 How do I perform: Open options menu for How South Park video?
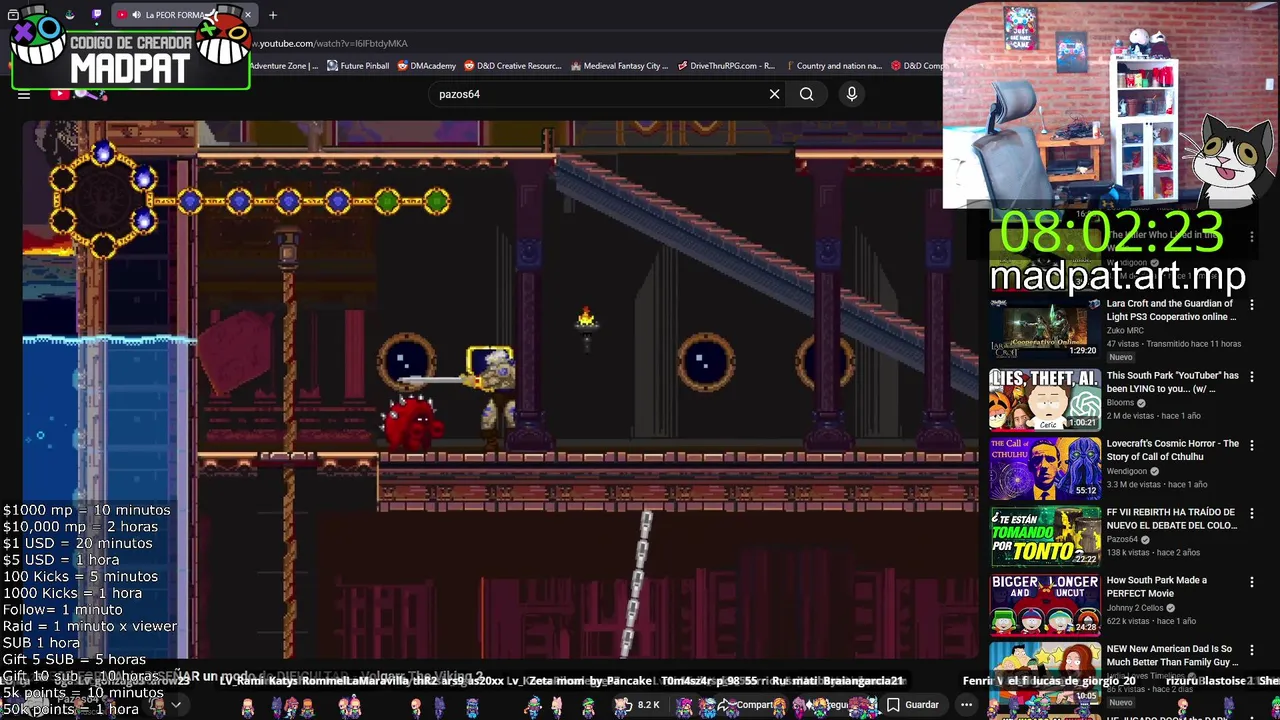click(1252, 582)
